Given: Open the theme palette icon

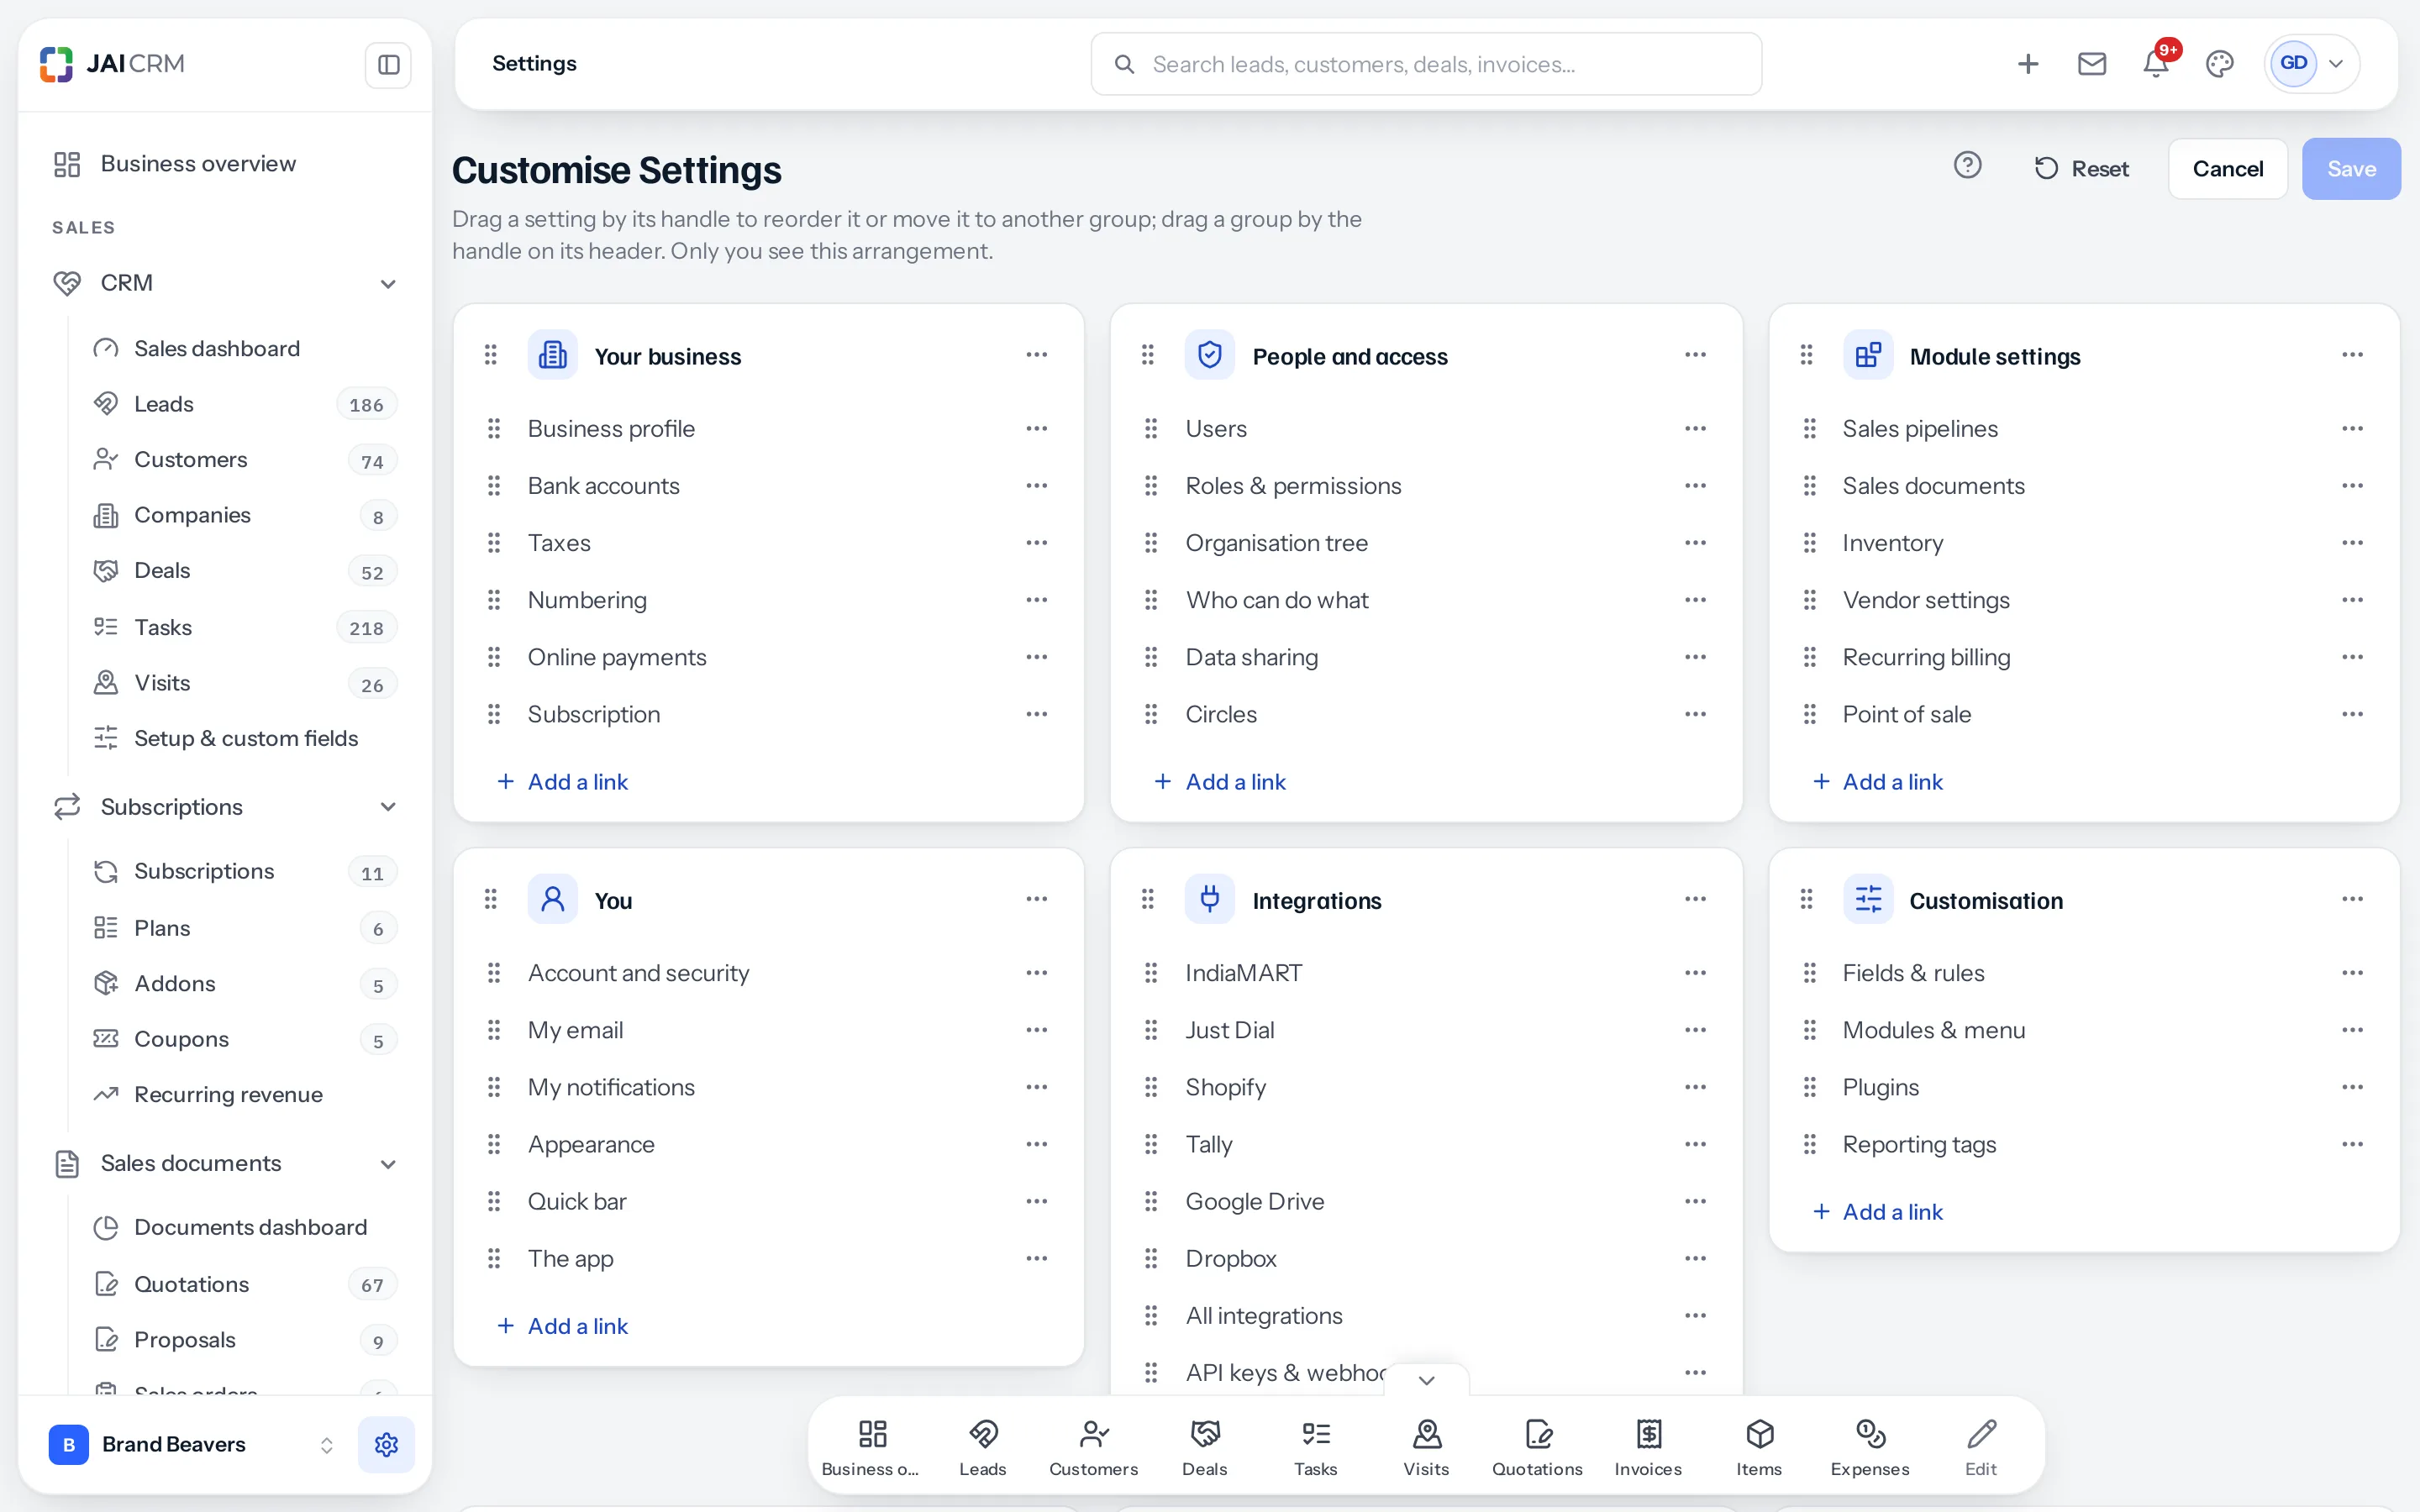Looking at the screenshot, I should coord(2220,64).
